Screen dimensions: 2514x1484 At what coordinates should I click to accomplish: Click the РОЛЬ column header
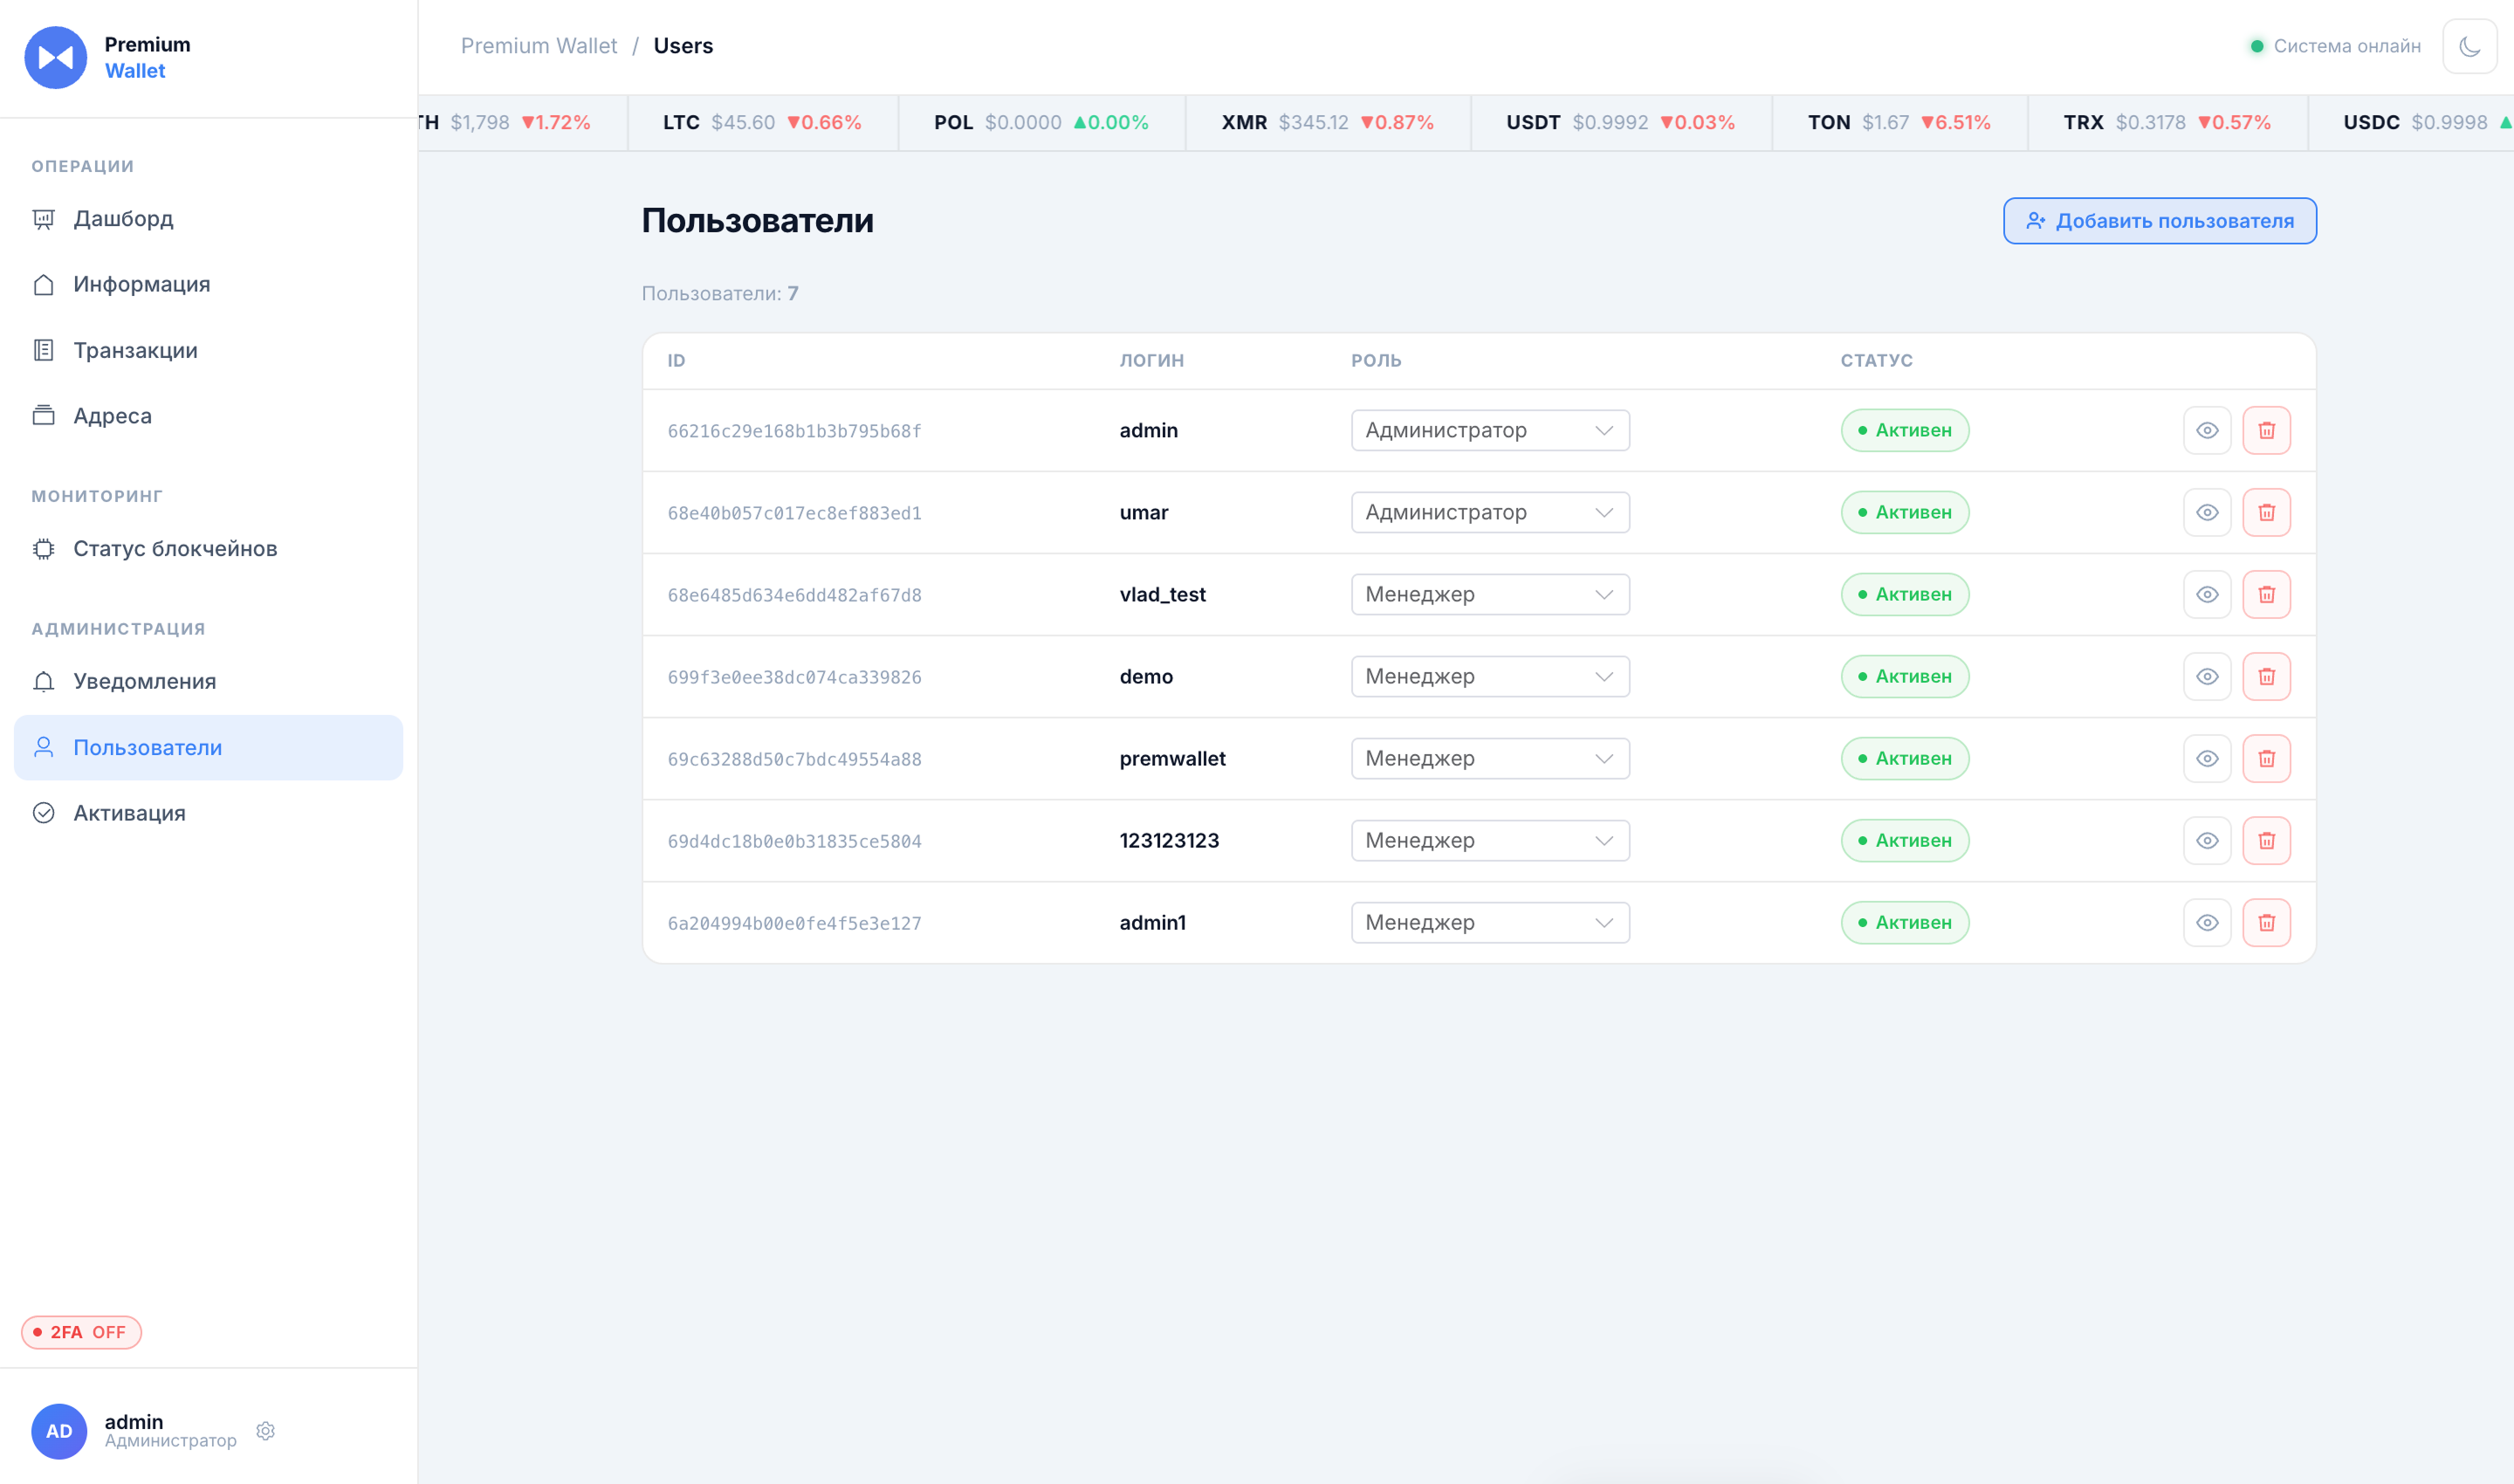pyautogui.click(x=1376, y=361)
